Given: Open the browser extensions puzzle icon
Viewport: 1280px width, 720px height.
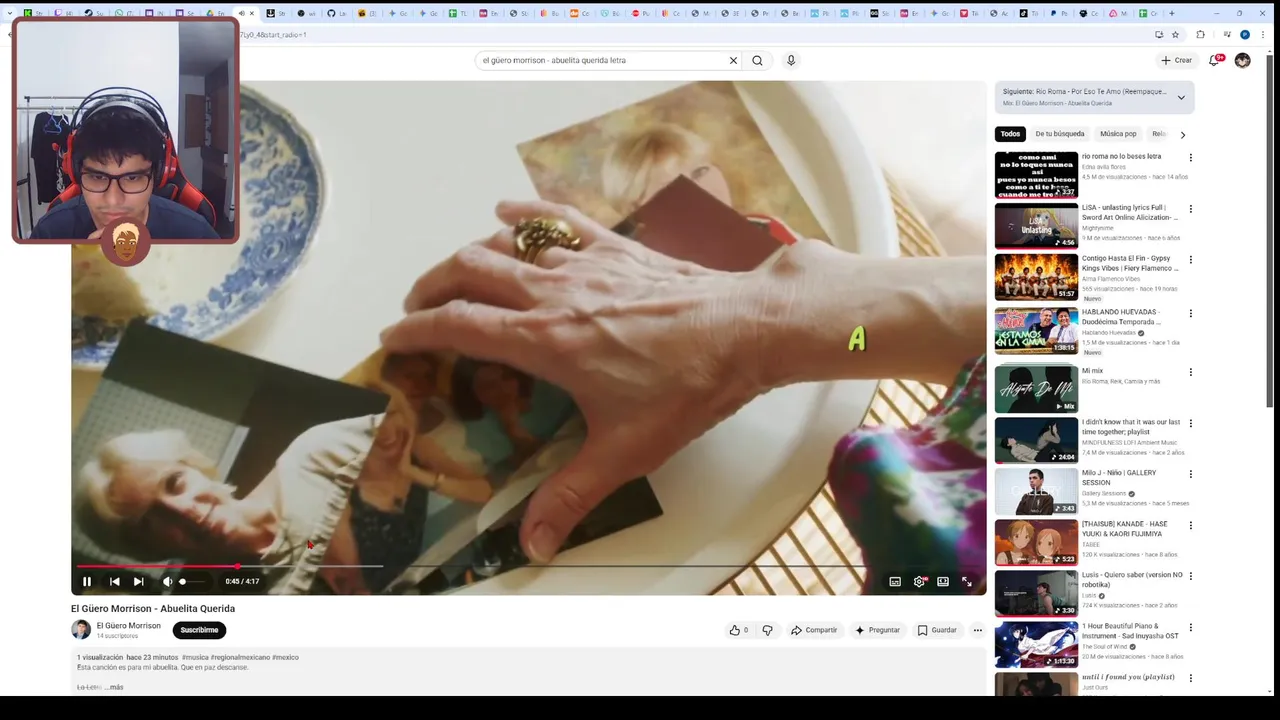Looking at the screenshot, I should [1201, 34].
